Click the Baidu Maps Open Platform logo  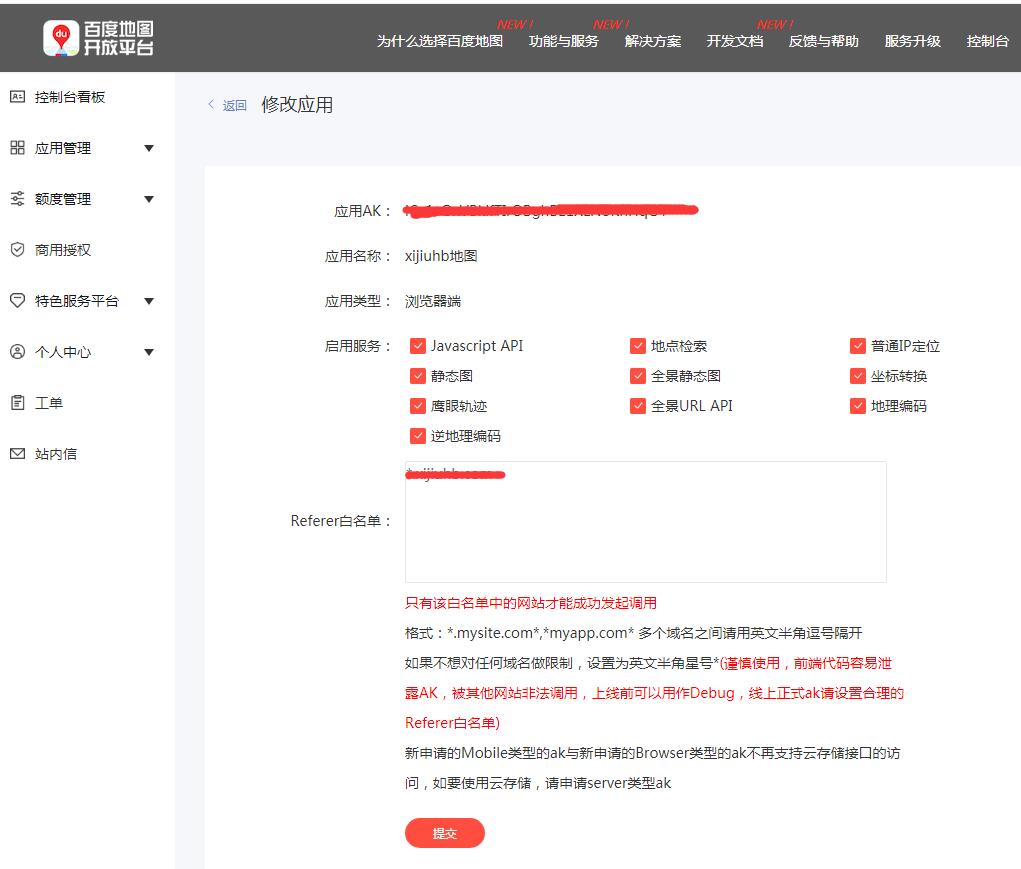(98, 38)
